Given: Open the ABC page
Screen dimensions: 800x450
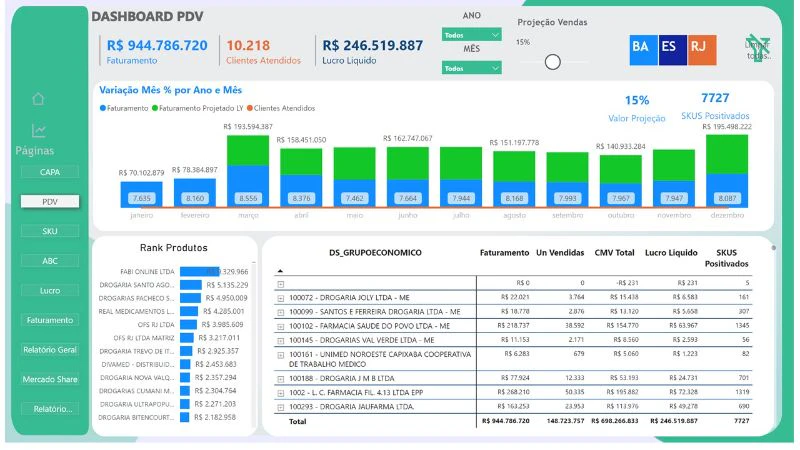Looking at the screenshot, I should [x=50, y=261].
